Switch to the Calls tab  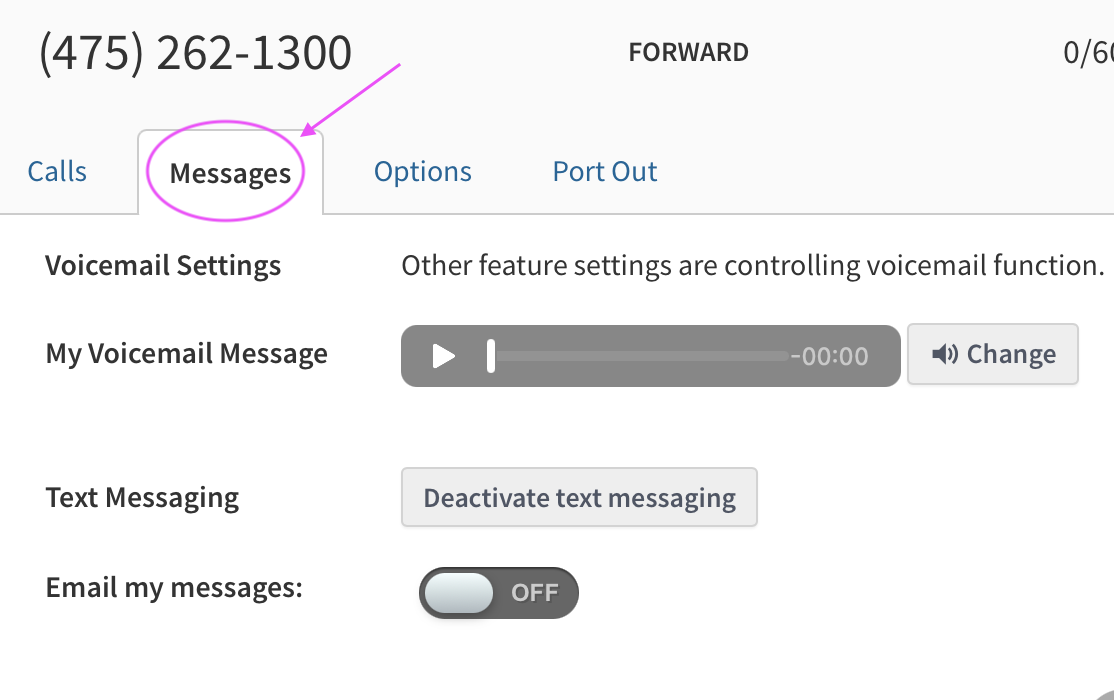[x=57, y=172]
